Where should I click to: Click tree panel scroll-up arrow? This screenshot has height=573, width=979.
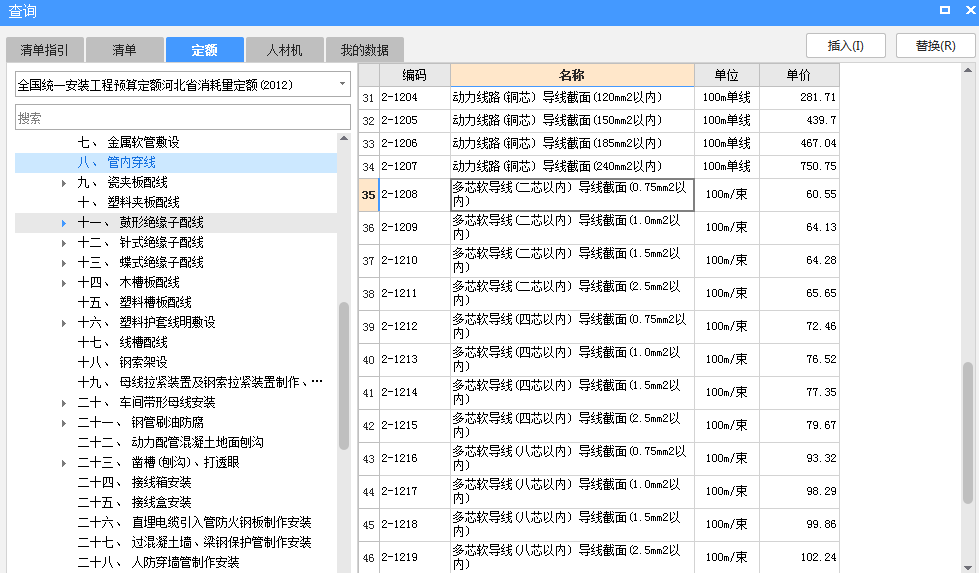tap(343, 139)
